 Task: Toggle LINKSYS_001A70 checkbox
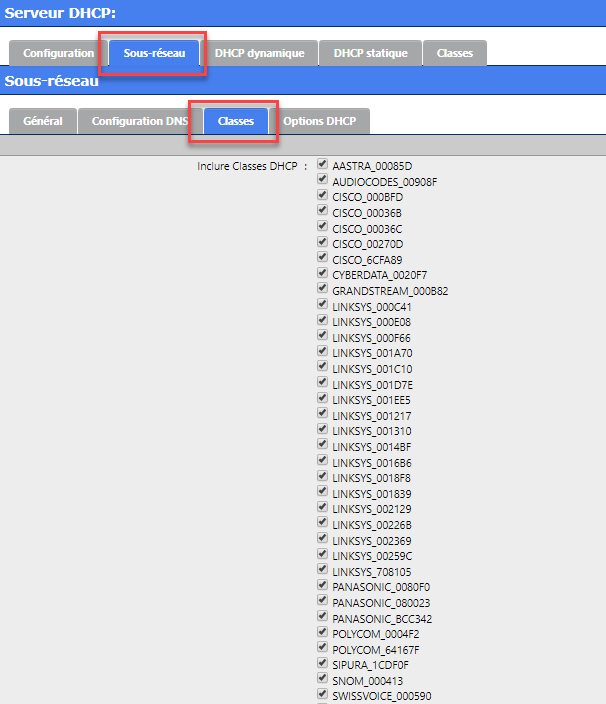[x=322, y=351]
